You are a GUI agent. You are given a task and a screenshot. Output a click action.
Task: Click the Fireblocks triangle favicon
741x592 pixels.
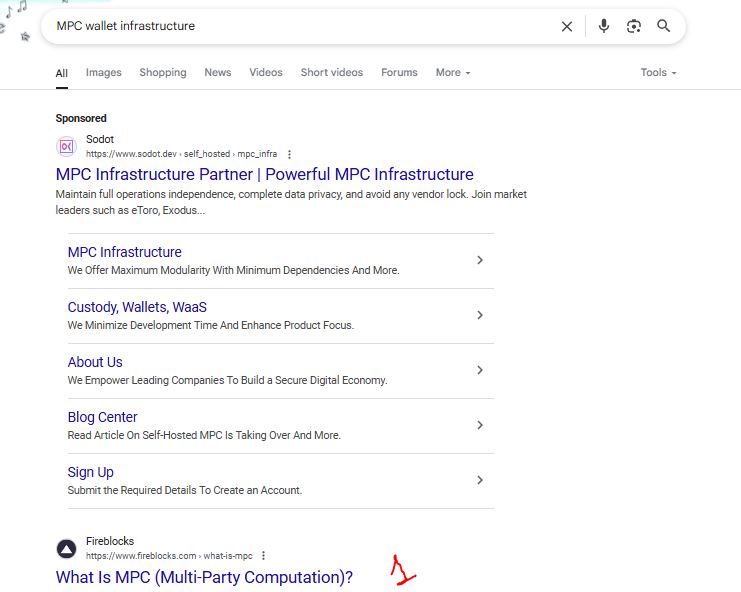point(67,549)
